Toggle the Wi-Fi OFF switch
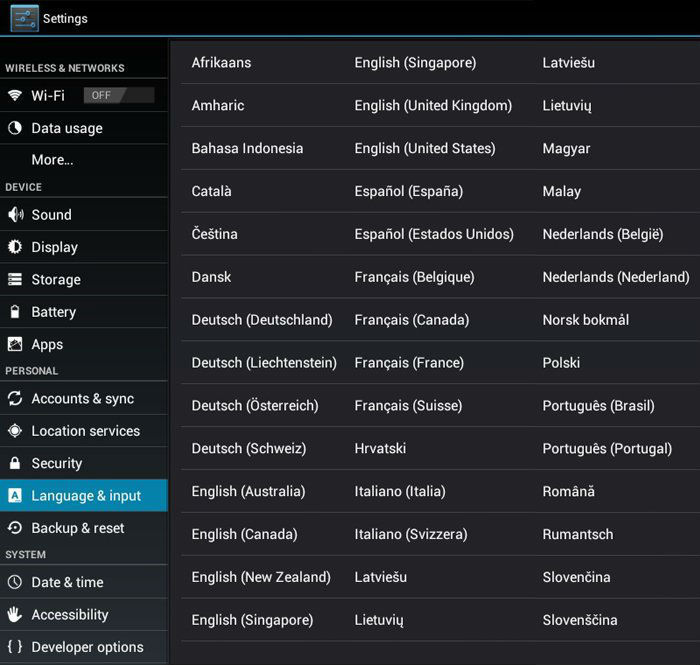Viewport: 700px width, 665px height. (119, 96)
